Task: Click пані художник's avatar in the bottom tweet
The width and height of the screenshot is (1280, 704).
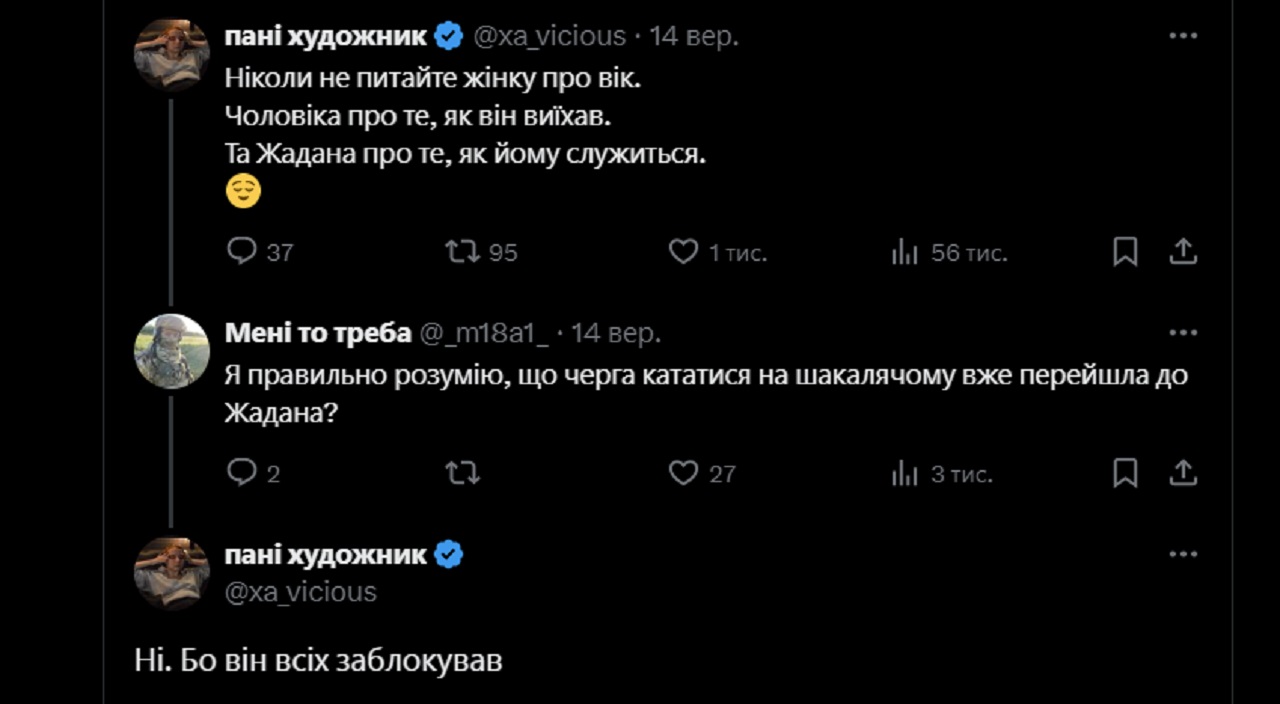Action: pyautogui.click(x=171, y=572)
